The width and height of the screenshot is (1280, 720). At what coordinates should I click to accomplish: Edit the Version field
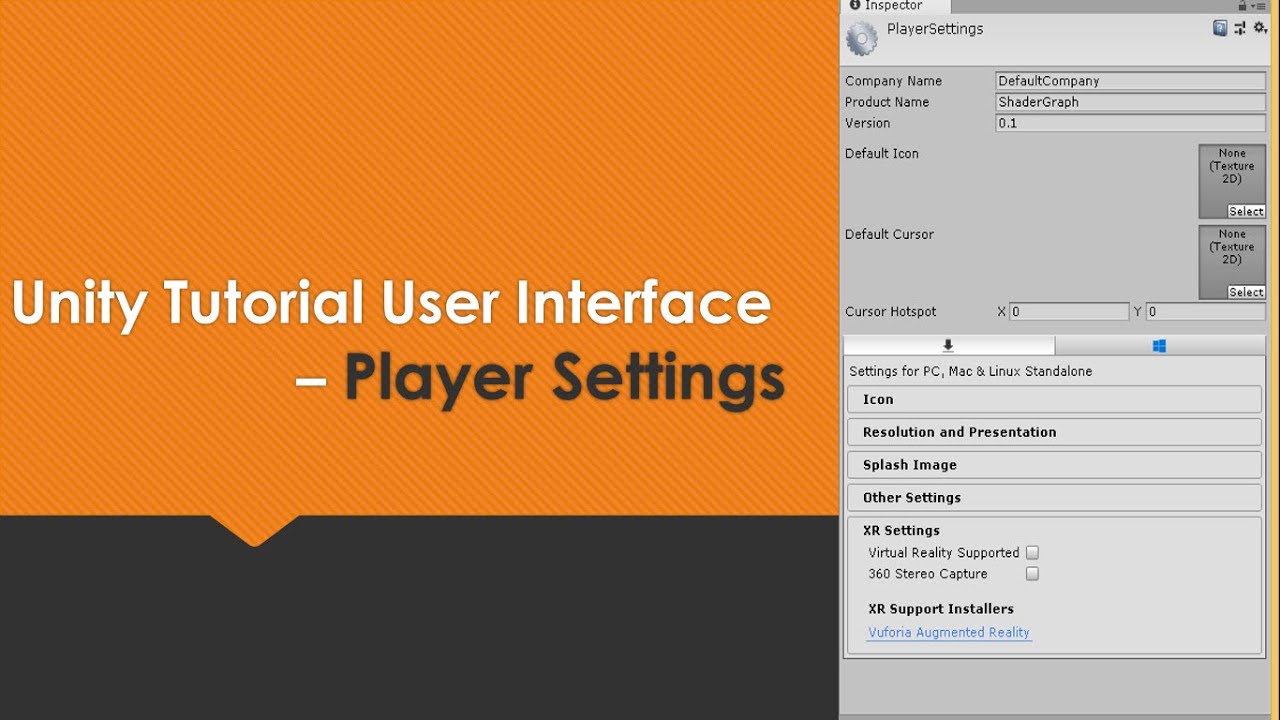point(1130,123)
